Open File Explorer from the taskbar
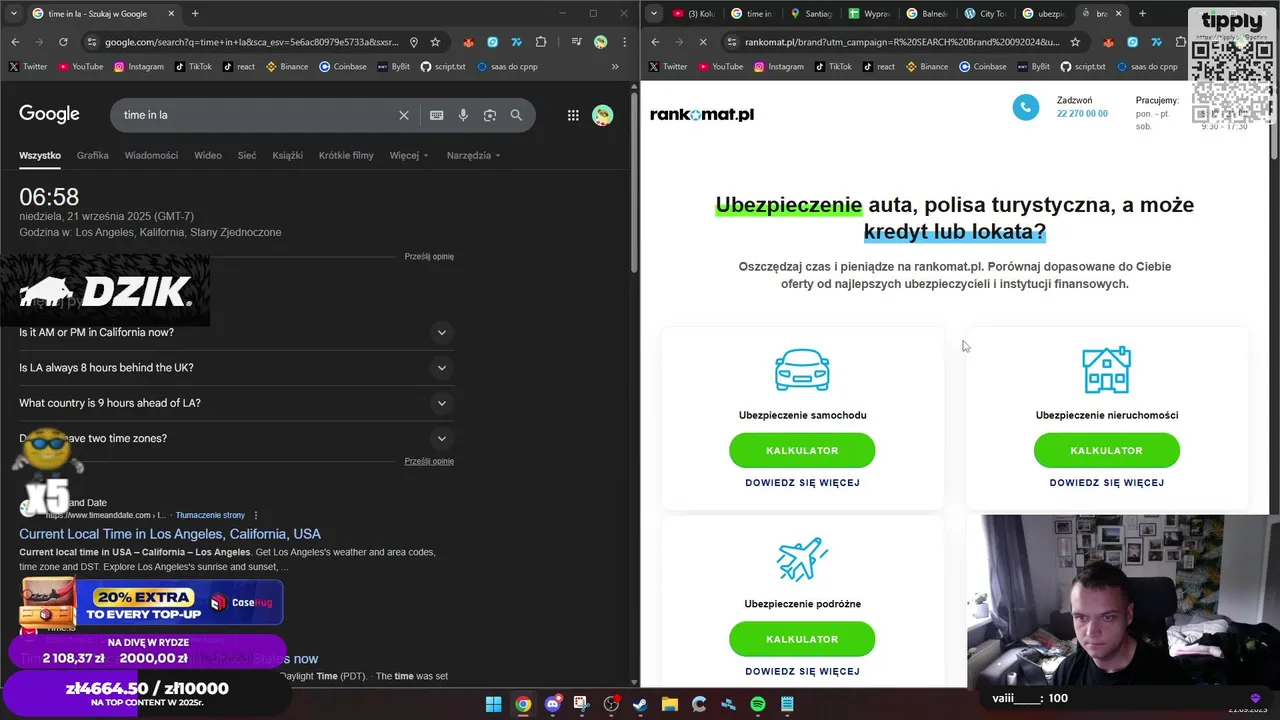The width and height of the screenshot is (1280, 720). (669, 704)
